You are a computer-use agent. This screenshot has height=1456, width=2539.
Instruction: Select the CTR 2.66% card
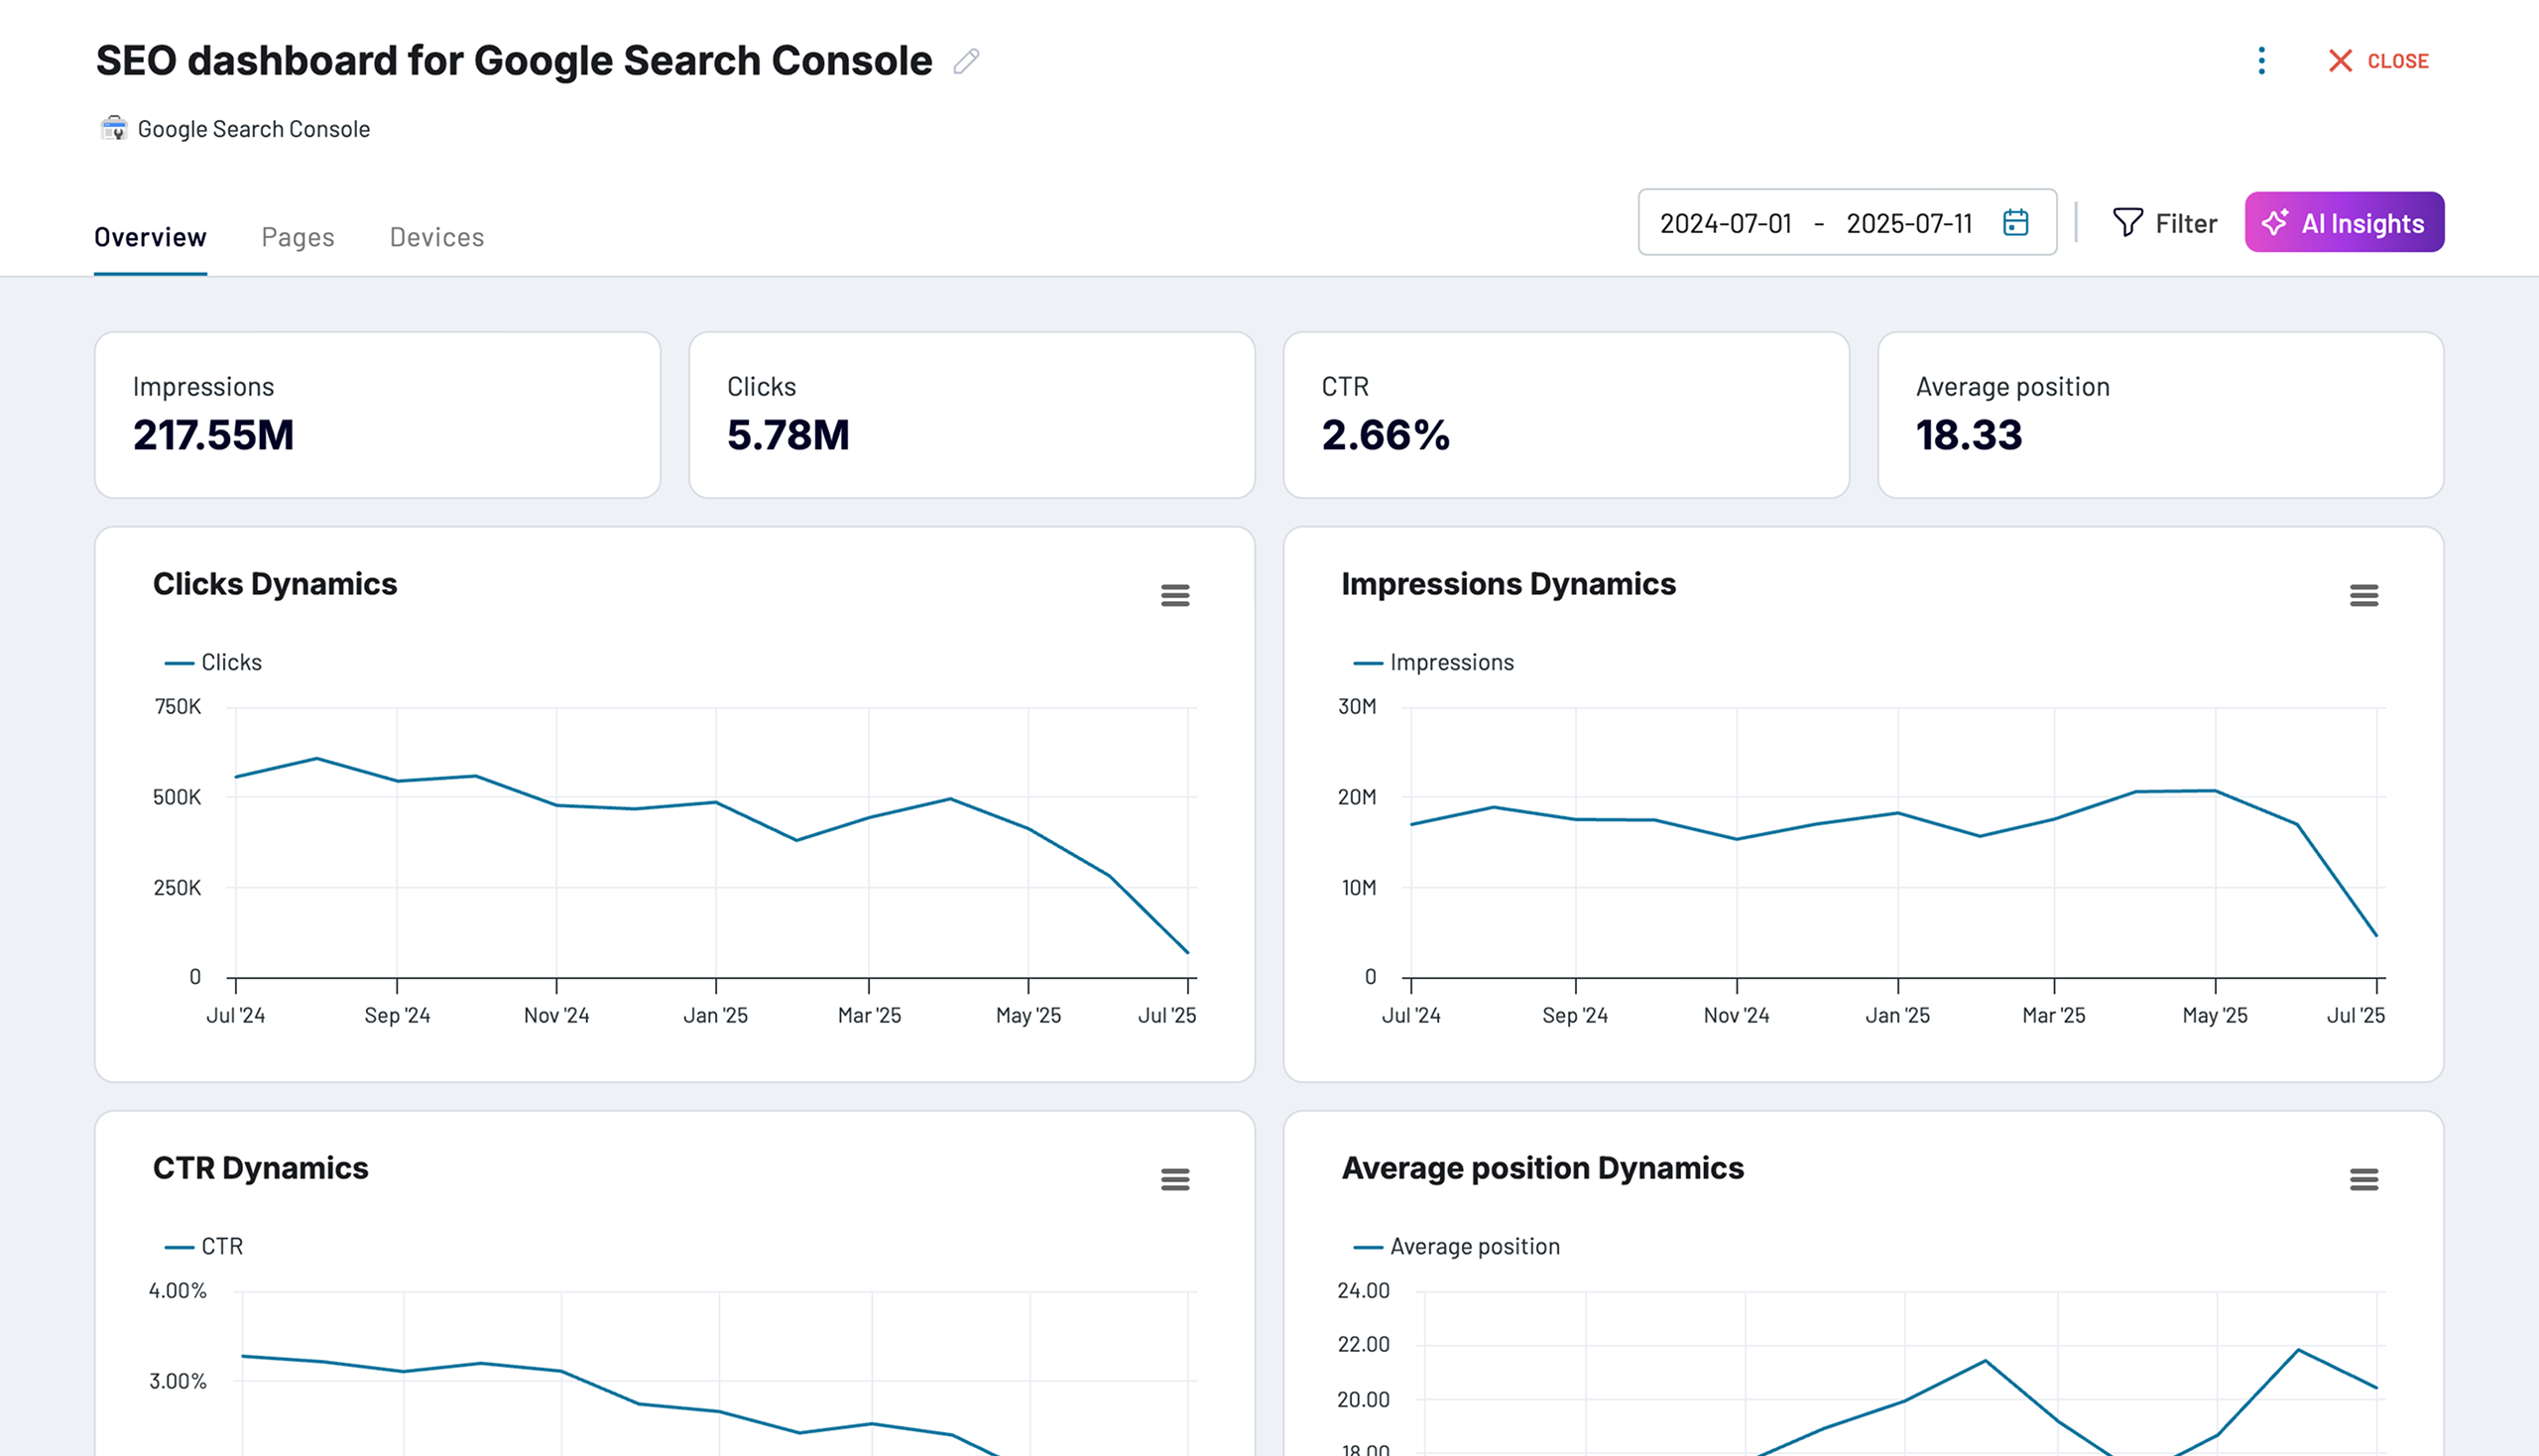point(1566,415)
